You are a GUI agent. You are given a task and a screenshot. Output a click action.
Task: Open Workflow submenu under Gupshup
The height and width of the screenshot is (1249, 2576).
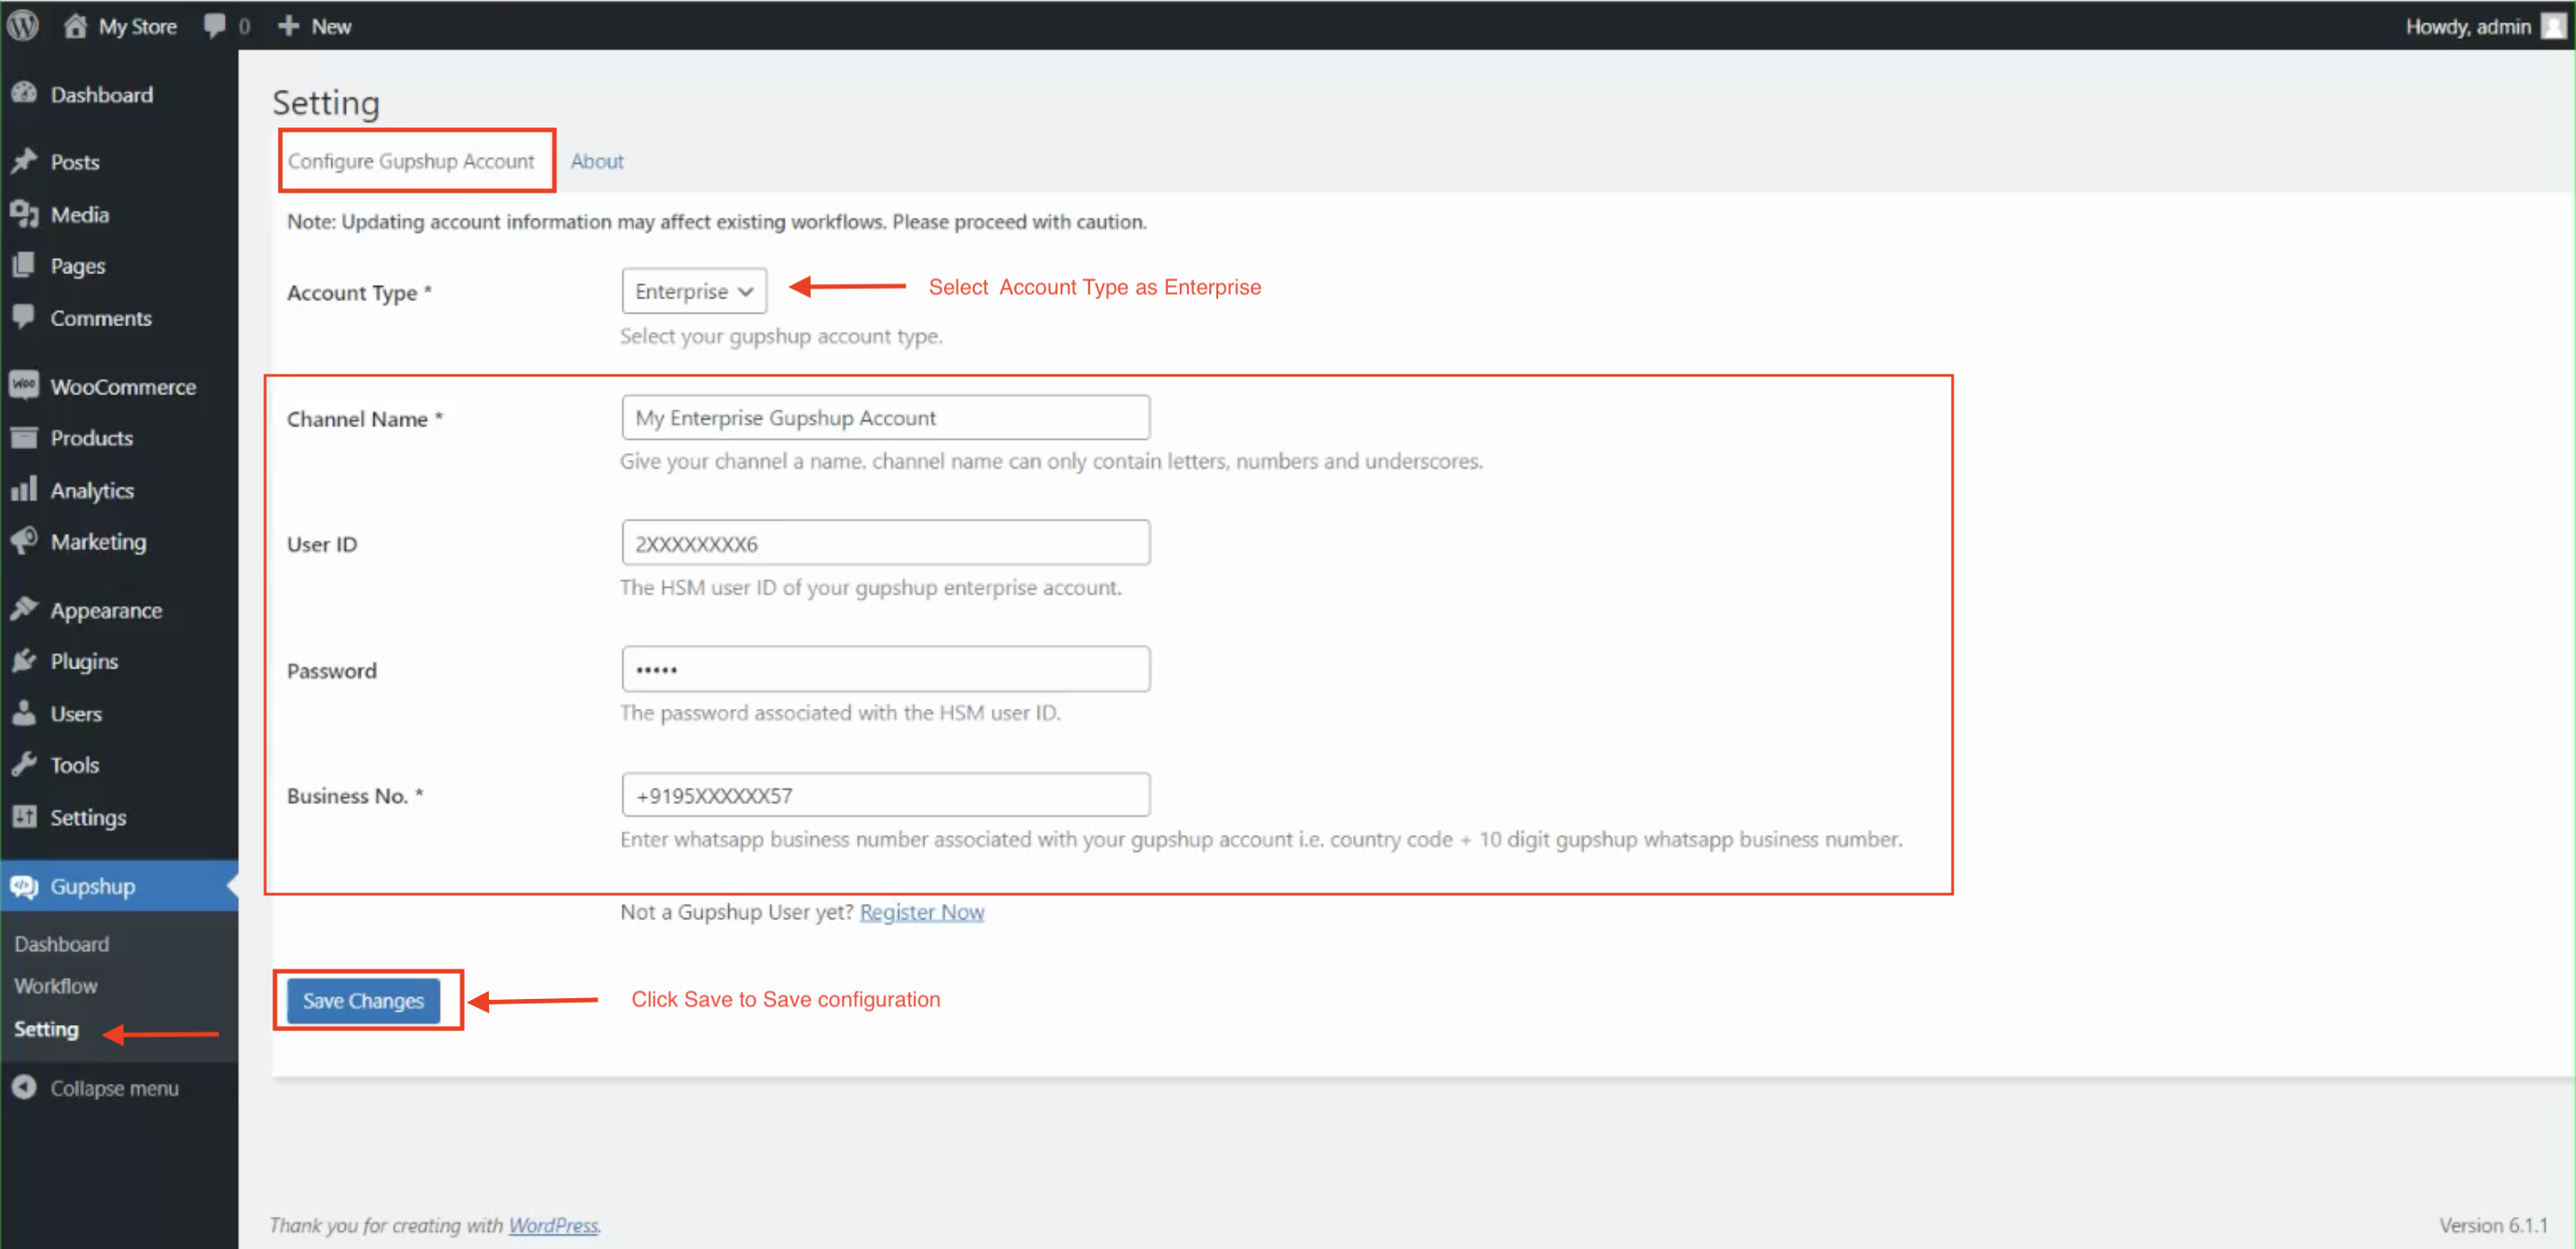coord(56,986)
